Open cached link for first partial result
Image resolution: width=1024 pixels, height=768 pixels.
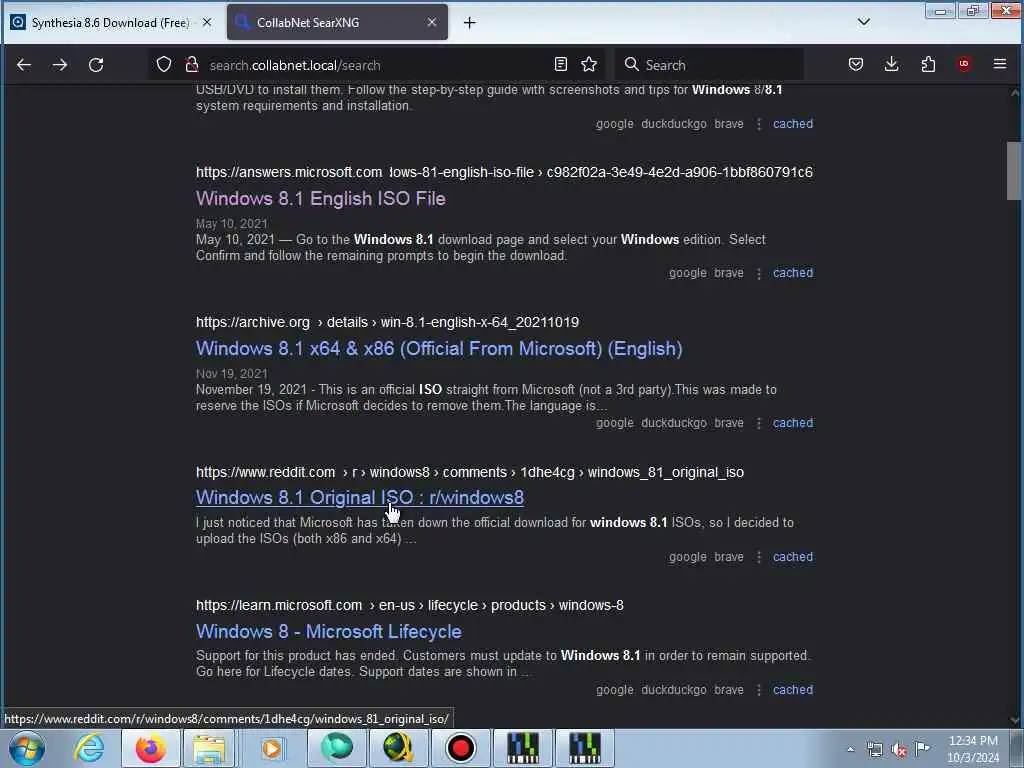793,124
